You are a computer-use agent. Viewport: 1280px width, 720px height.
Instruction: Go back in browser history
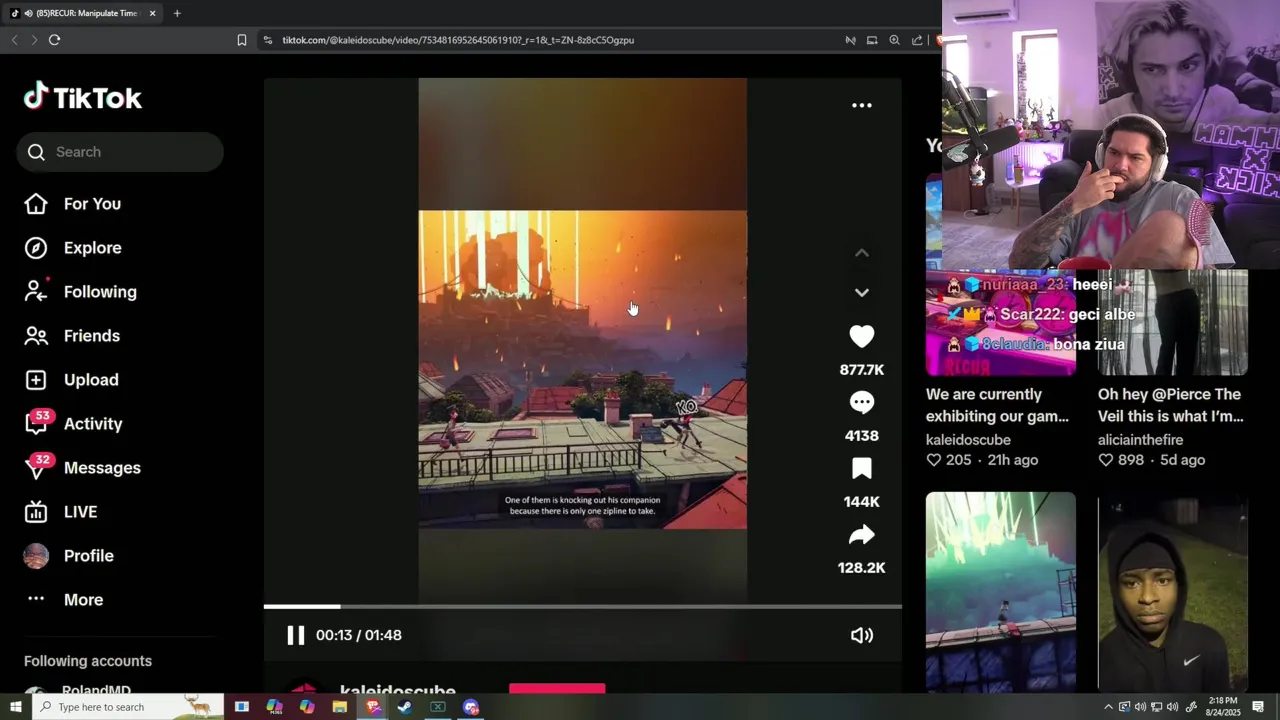[x=14, y=40]
